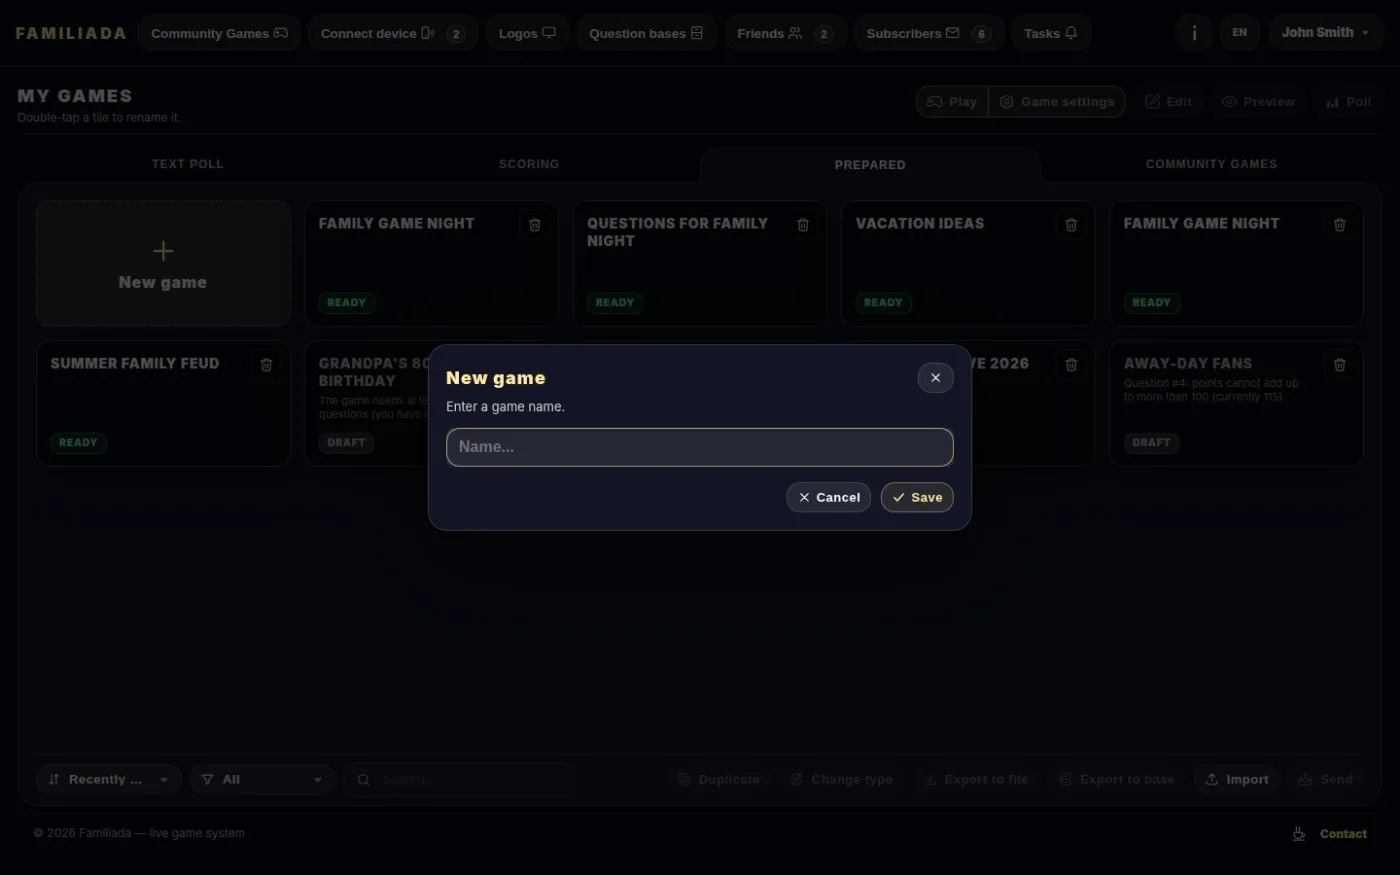
Task: Focus the game Name input field
Action: pos(700,447)
